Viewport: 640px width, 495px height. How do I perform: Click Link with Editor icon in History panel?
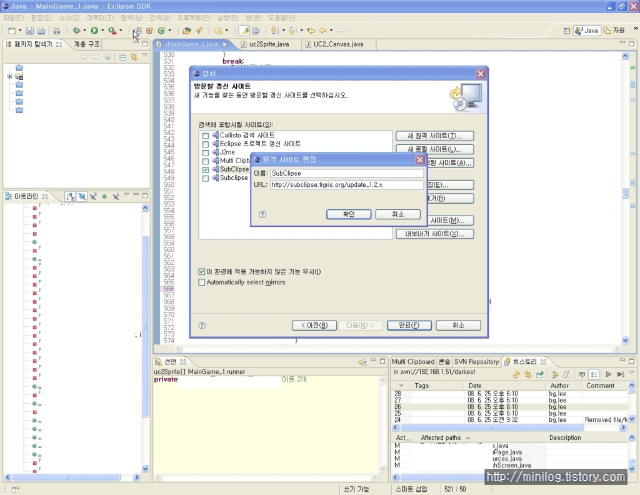(528, 375)
